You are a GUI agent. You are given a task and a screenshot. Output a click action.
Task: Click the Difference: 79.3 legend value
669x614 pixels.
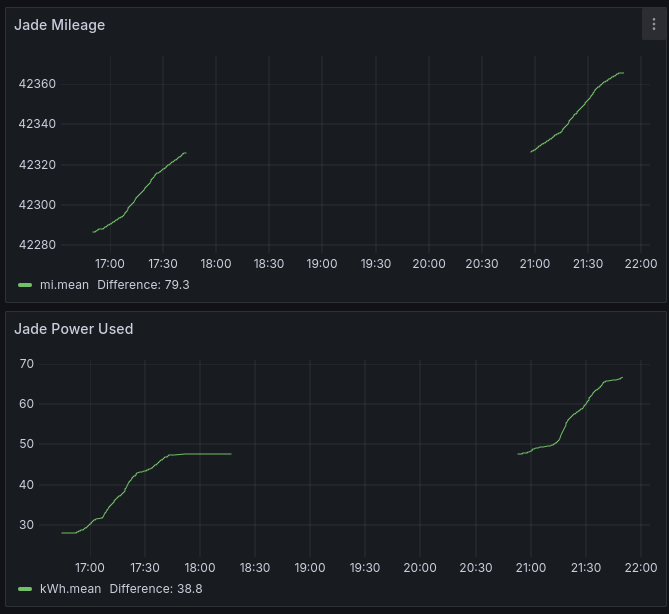coord(143,285)
